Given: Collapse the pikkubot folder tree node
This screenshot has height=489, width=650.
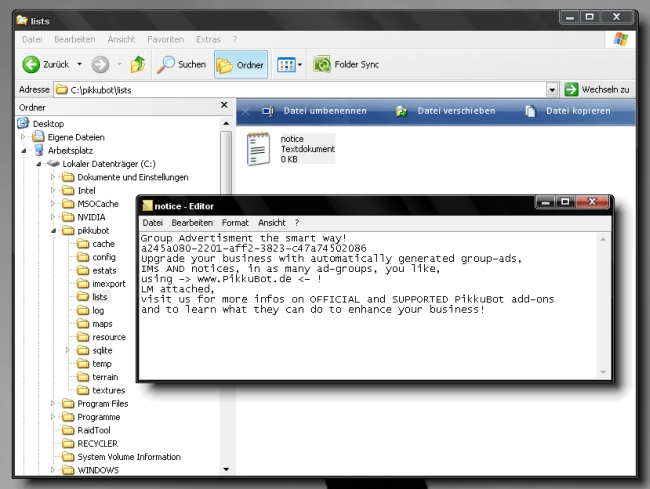Looking at the screenshot, I should tap(54, 230).
